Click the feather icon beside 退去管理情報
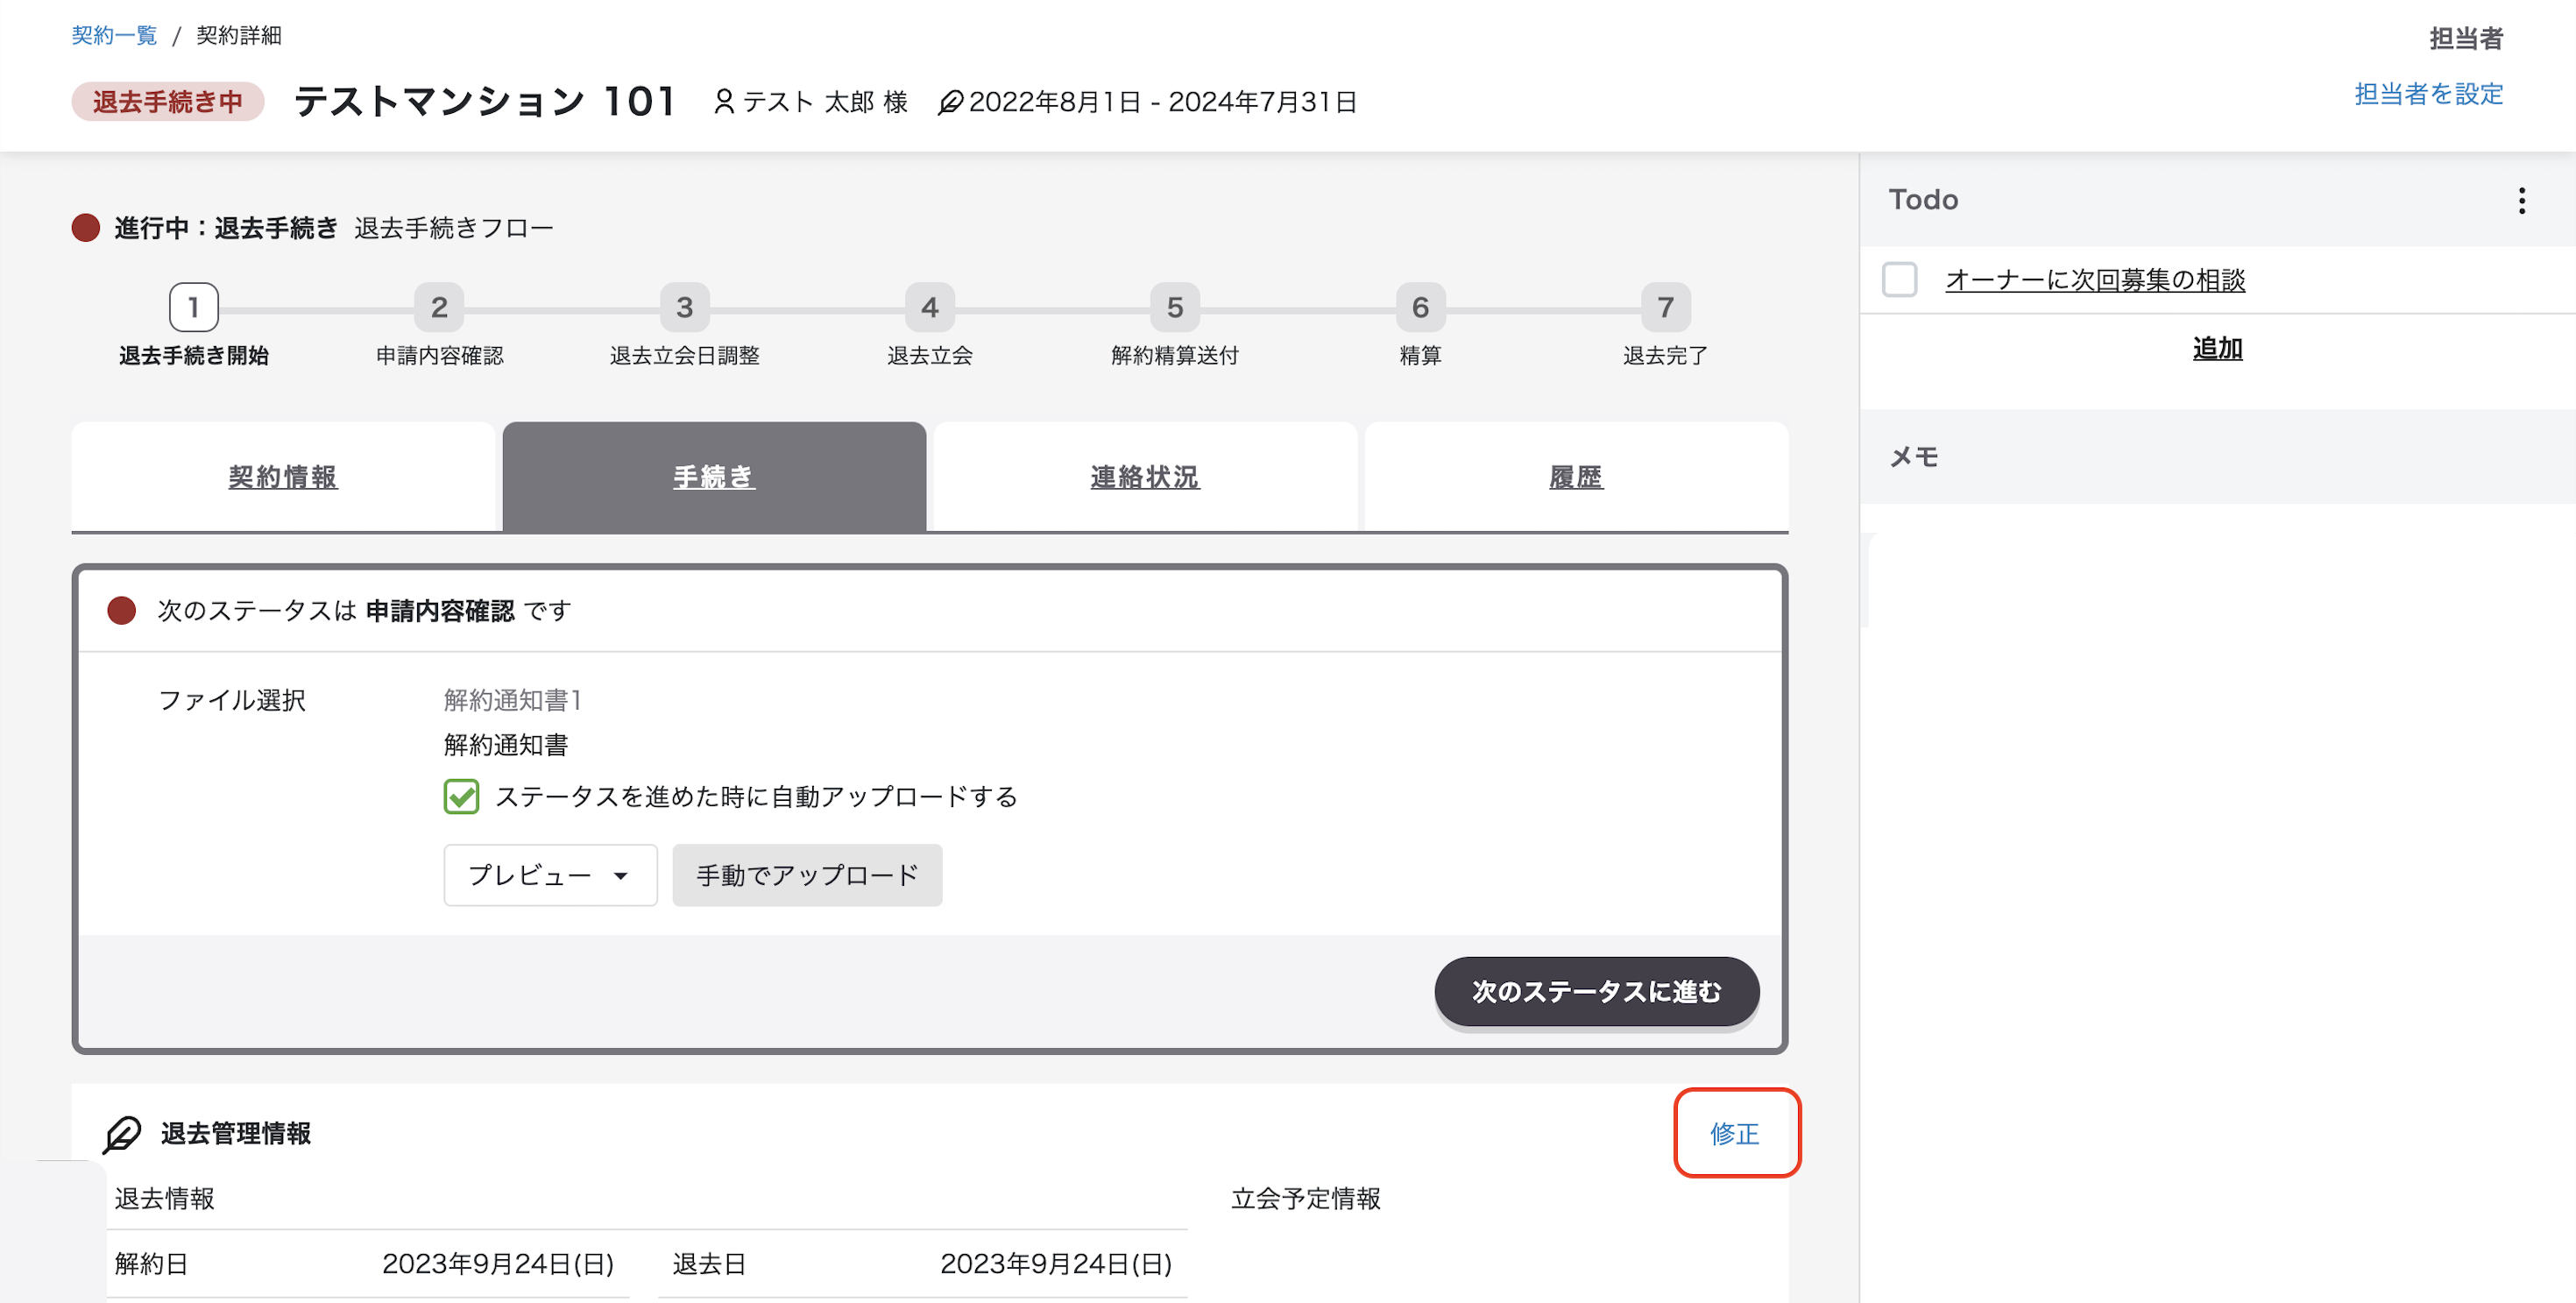Screen dimensions: 2576x1303 (122, 1134)
